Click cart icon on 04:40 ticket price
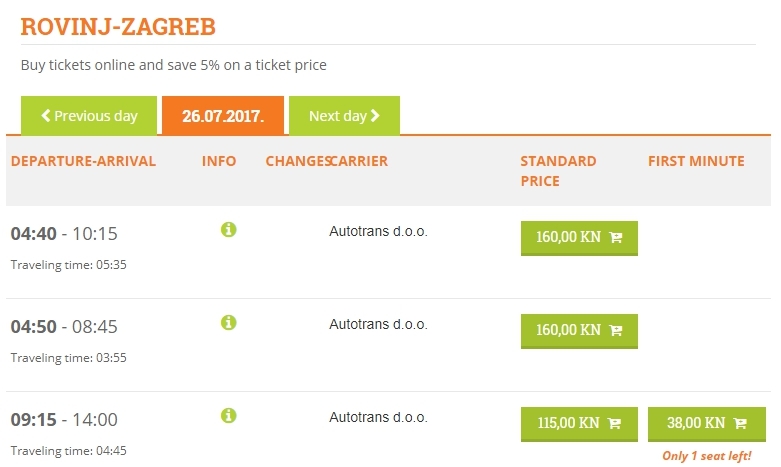 coord(616,237)
